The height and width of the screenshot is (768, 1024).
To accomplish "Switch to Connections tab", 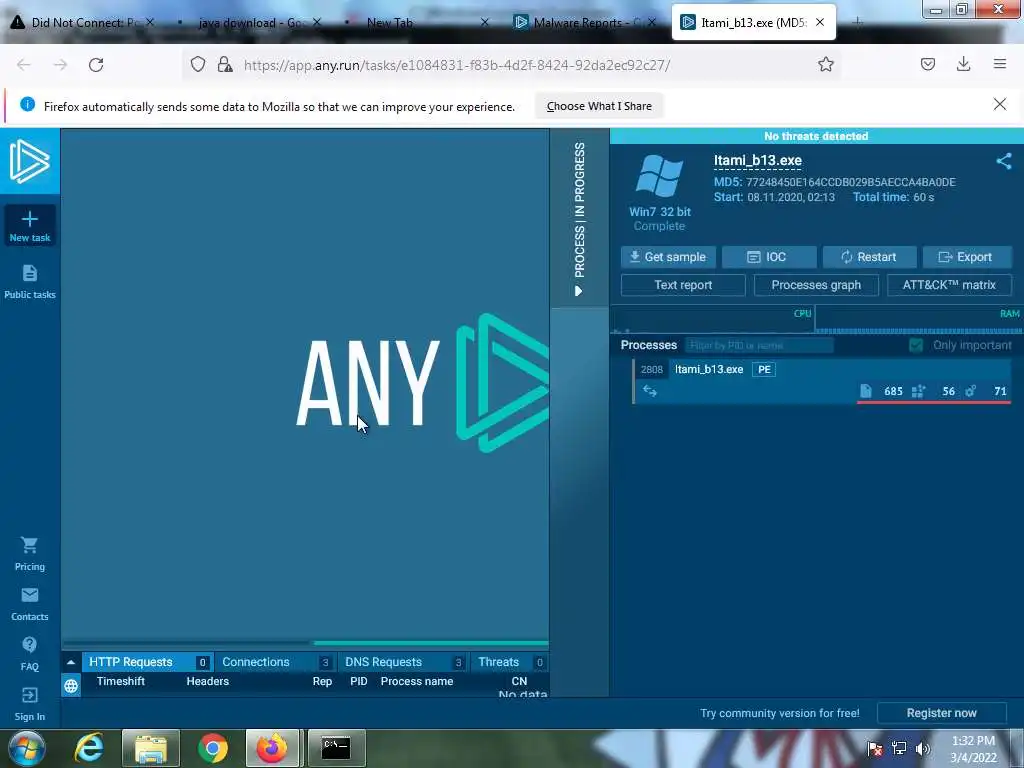I will pos(276,662).
